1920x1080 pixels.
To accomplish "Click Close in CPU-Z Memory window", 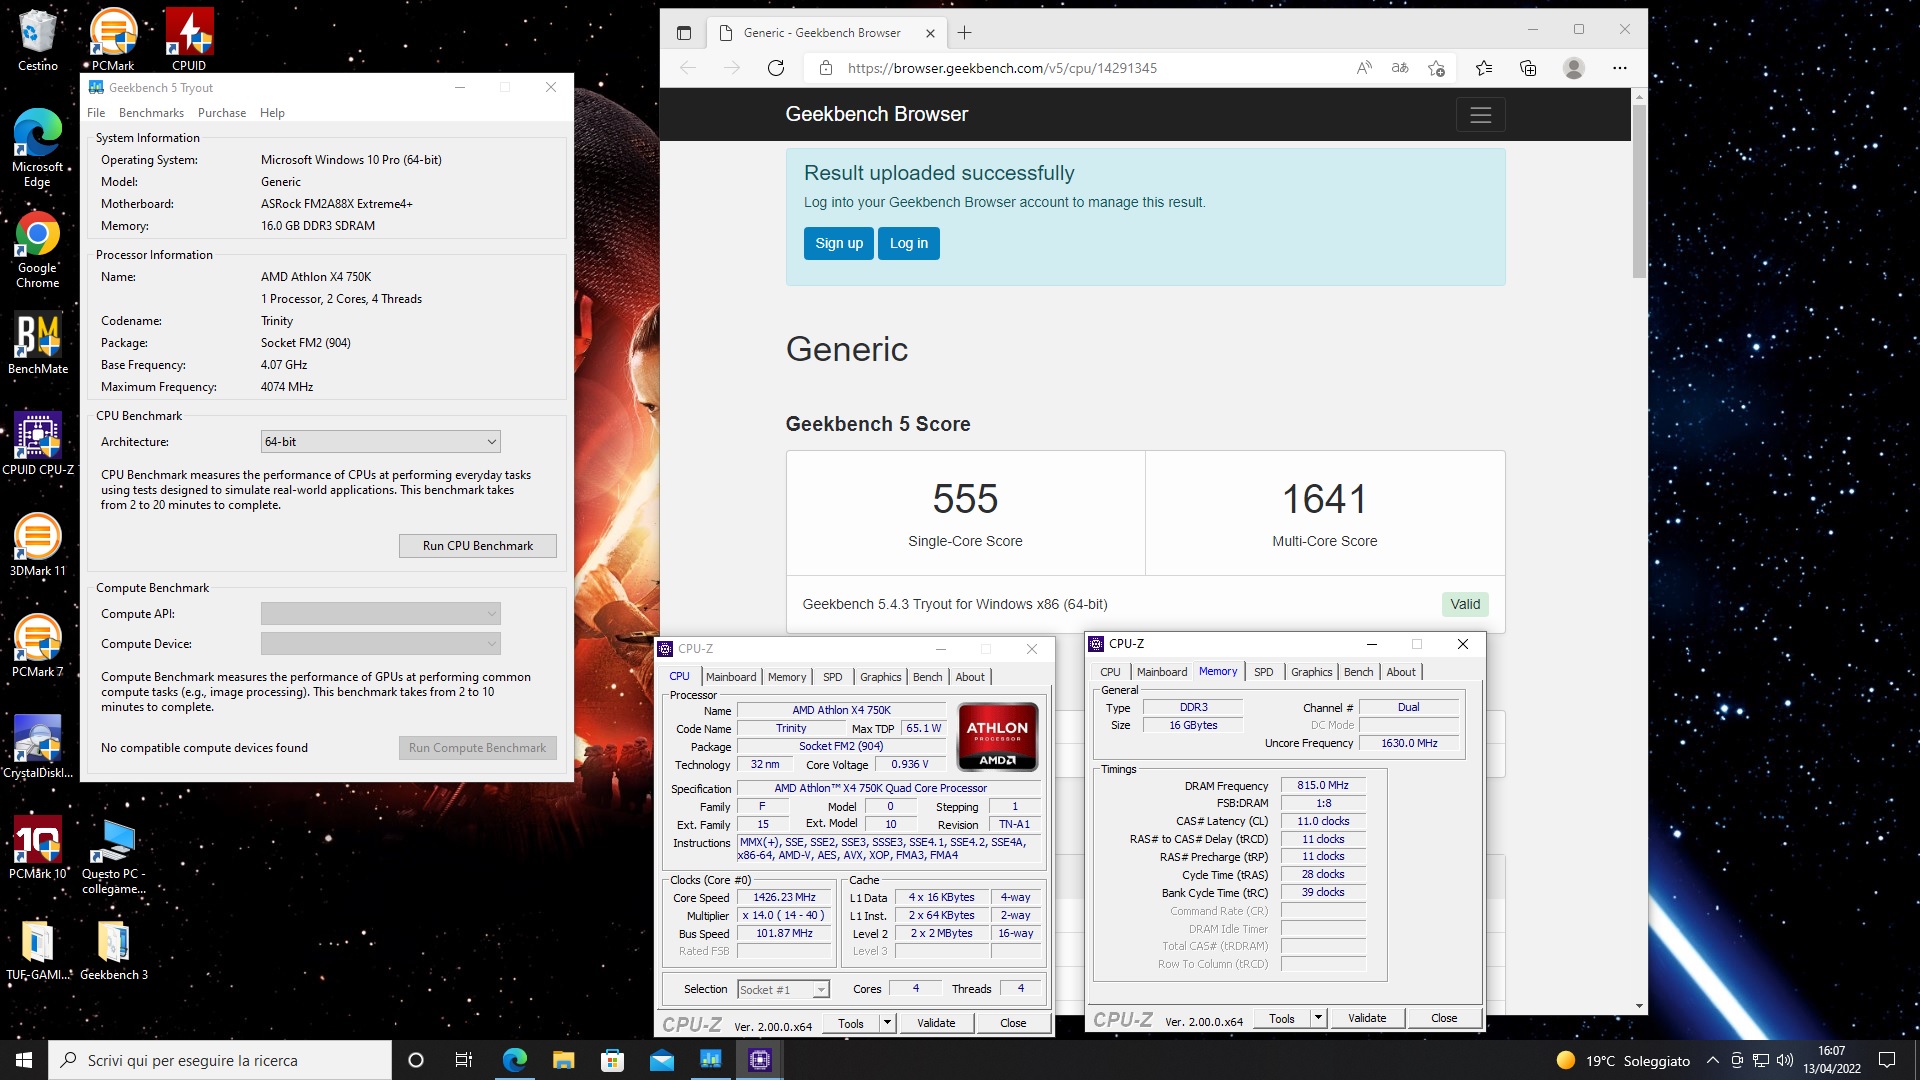I will click(1444, 1018).
